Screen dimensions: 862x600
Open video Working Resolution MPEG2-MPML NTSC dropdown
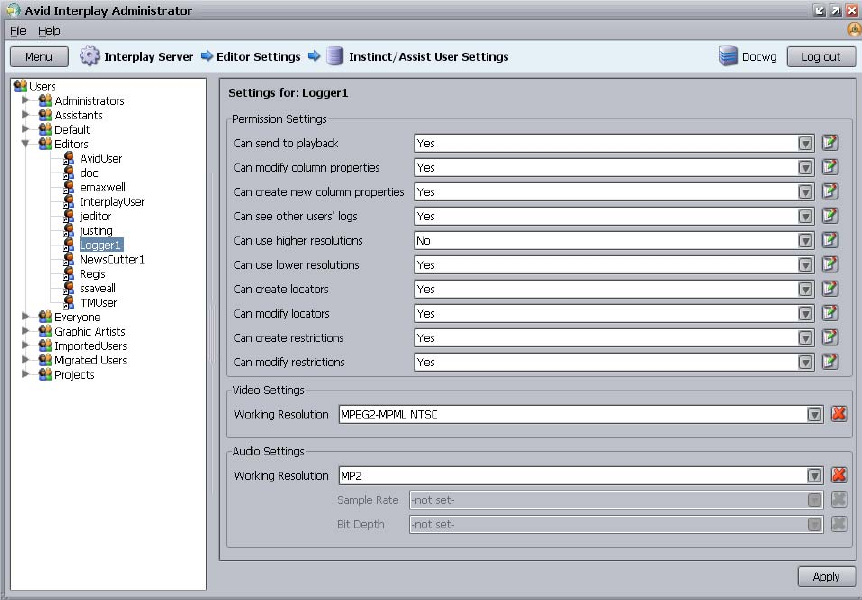(814, 414)
